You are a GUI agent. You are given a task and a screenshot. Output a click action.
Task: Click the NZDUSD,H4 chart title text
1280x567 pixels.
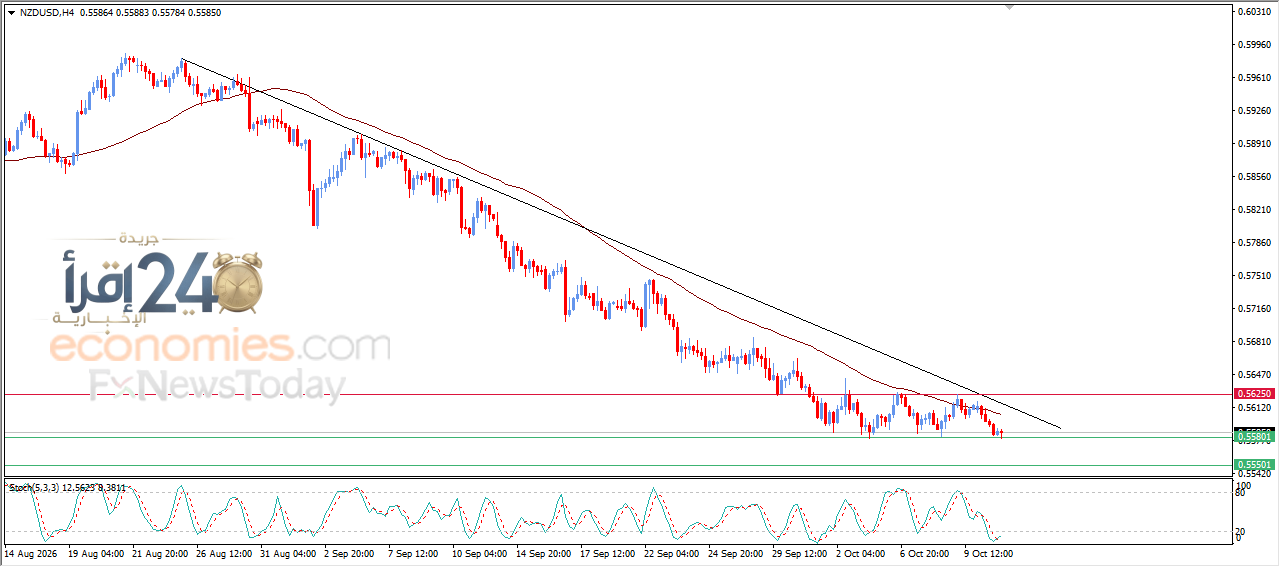[45, 13]
